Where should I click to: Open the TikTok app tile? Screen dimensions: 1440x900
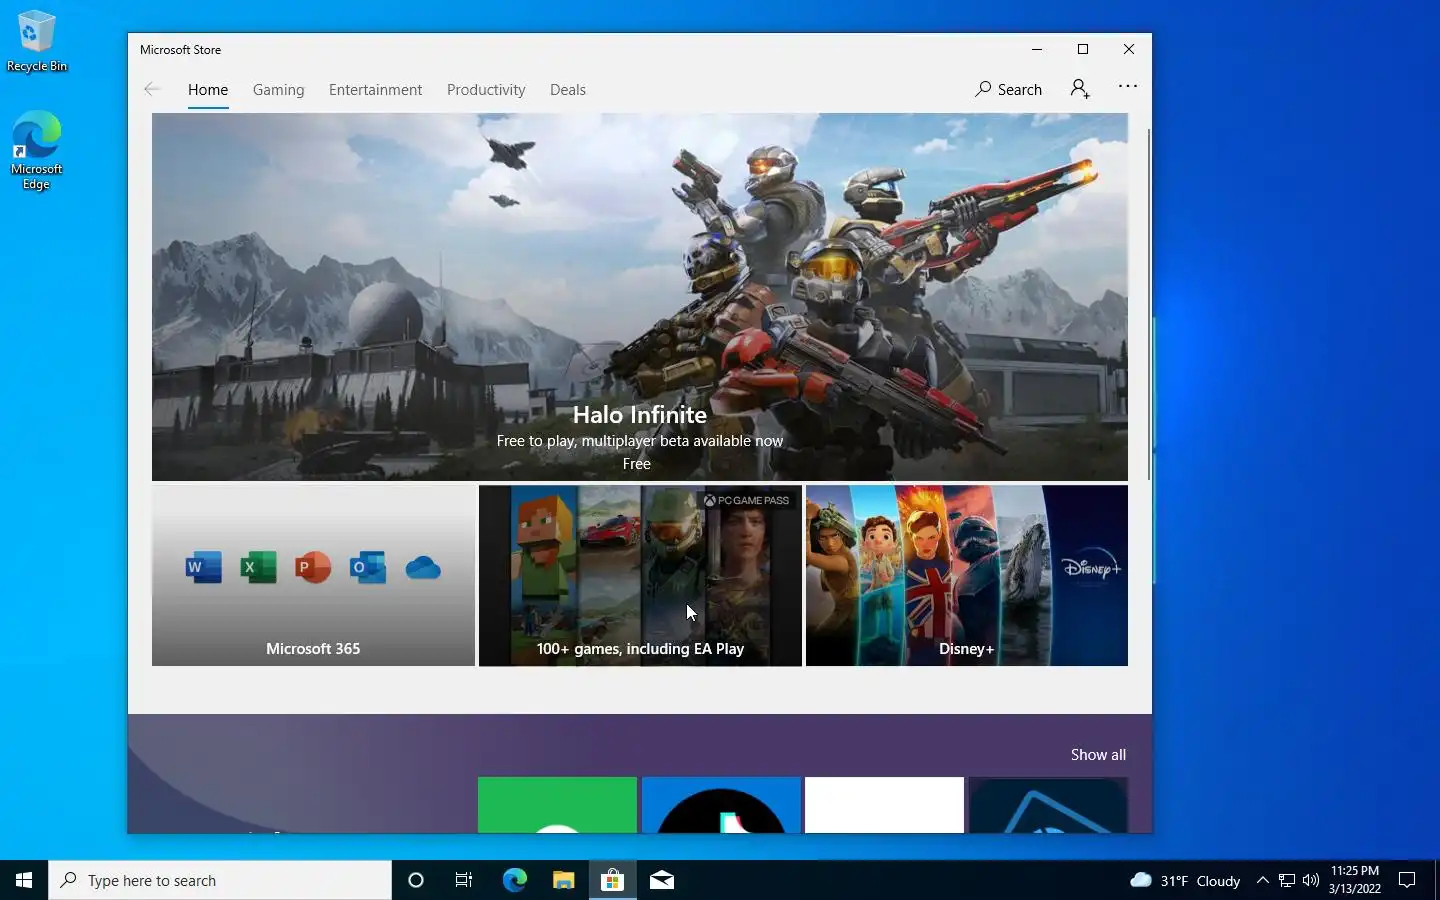721,805
